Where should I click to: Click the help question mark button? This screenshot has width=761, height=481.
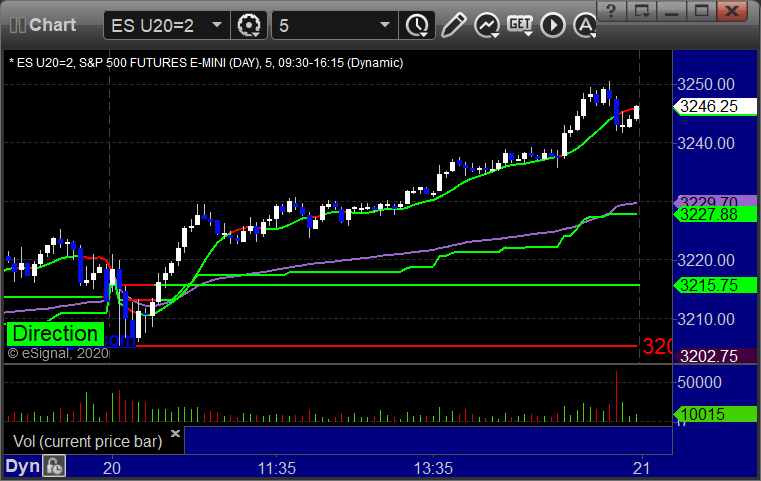pyautogui.click(x=611, y=11)
